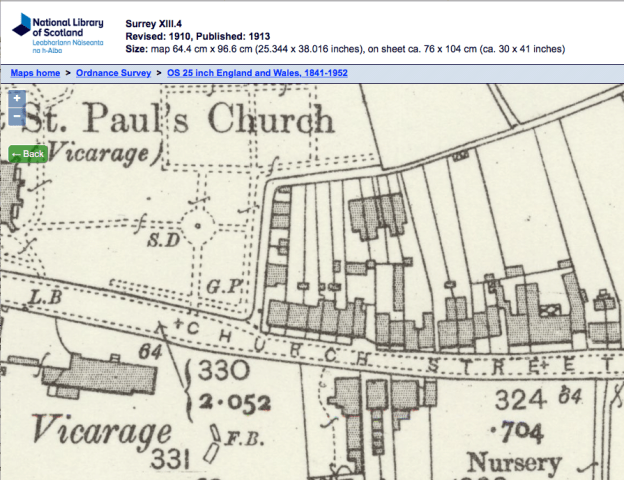Click the map zoom out minus button
The height and width of the screenshot is (480, 624).
click(x=17, y=116)
